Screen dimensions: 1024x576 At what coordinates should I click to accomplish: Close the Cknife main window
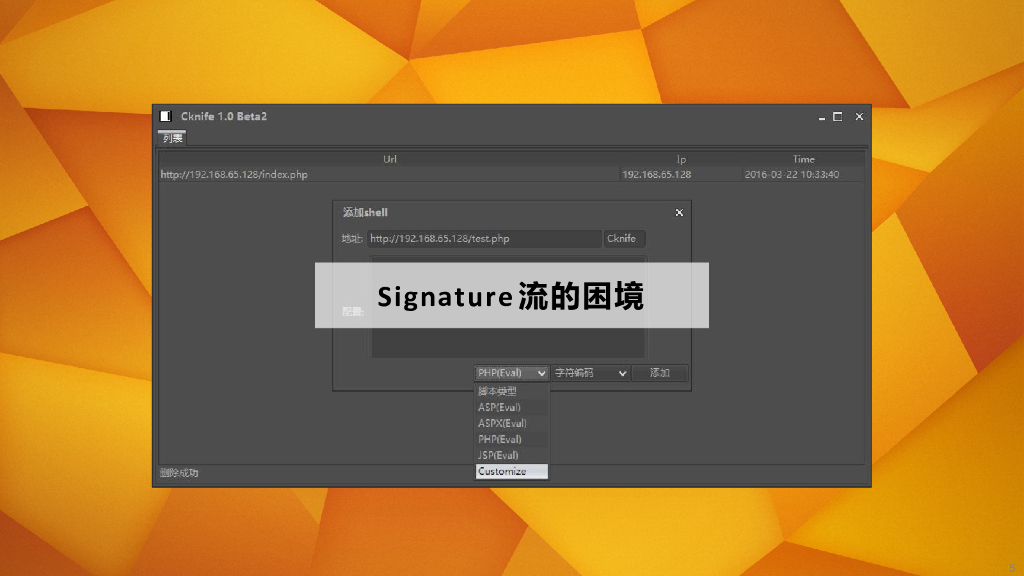coord(859,117)
